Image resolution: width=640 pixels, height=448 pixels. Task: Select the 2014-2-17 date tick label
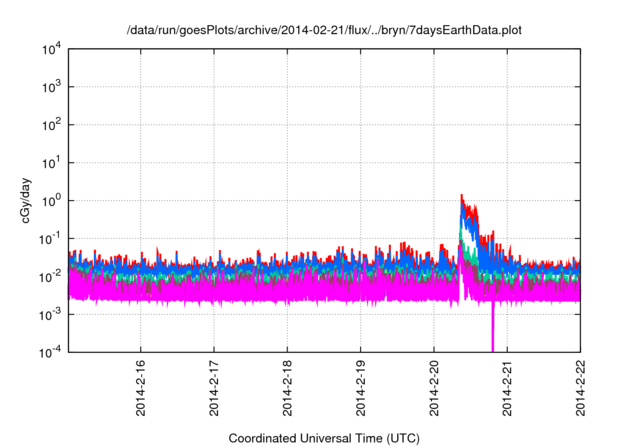coord(214,388)
